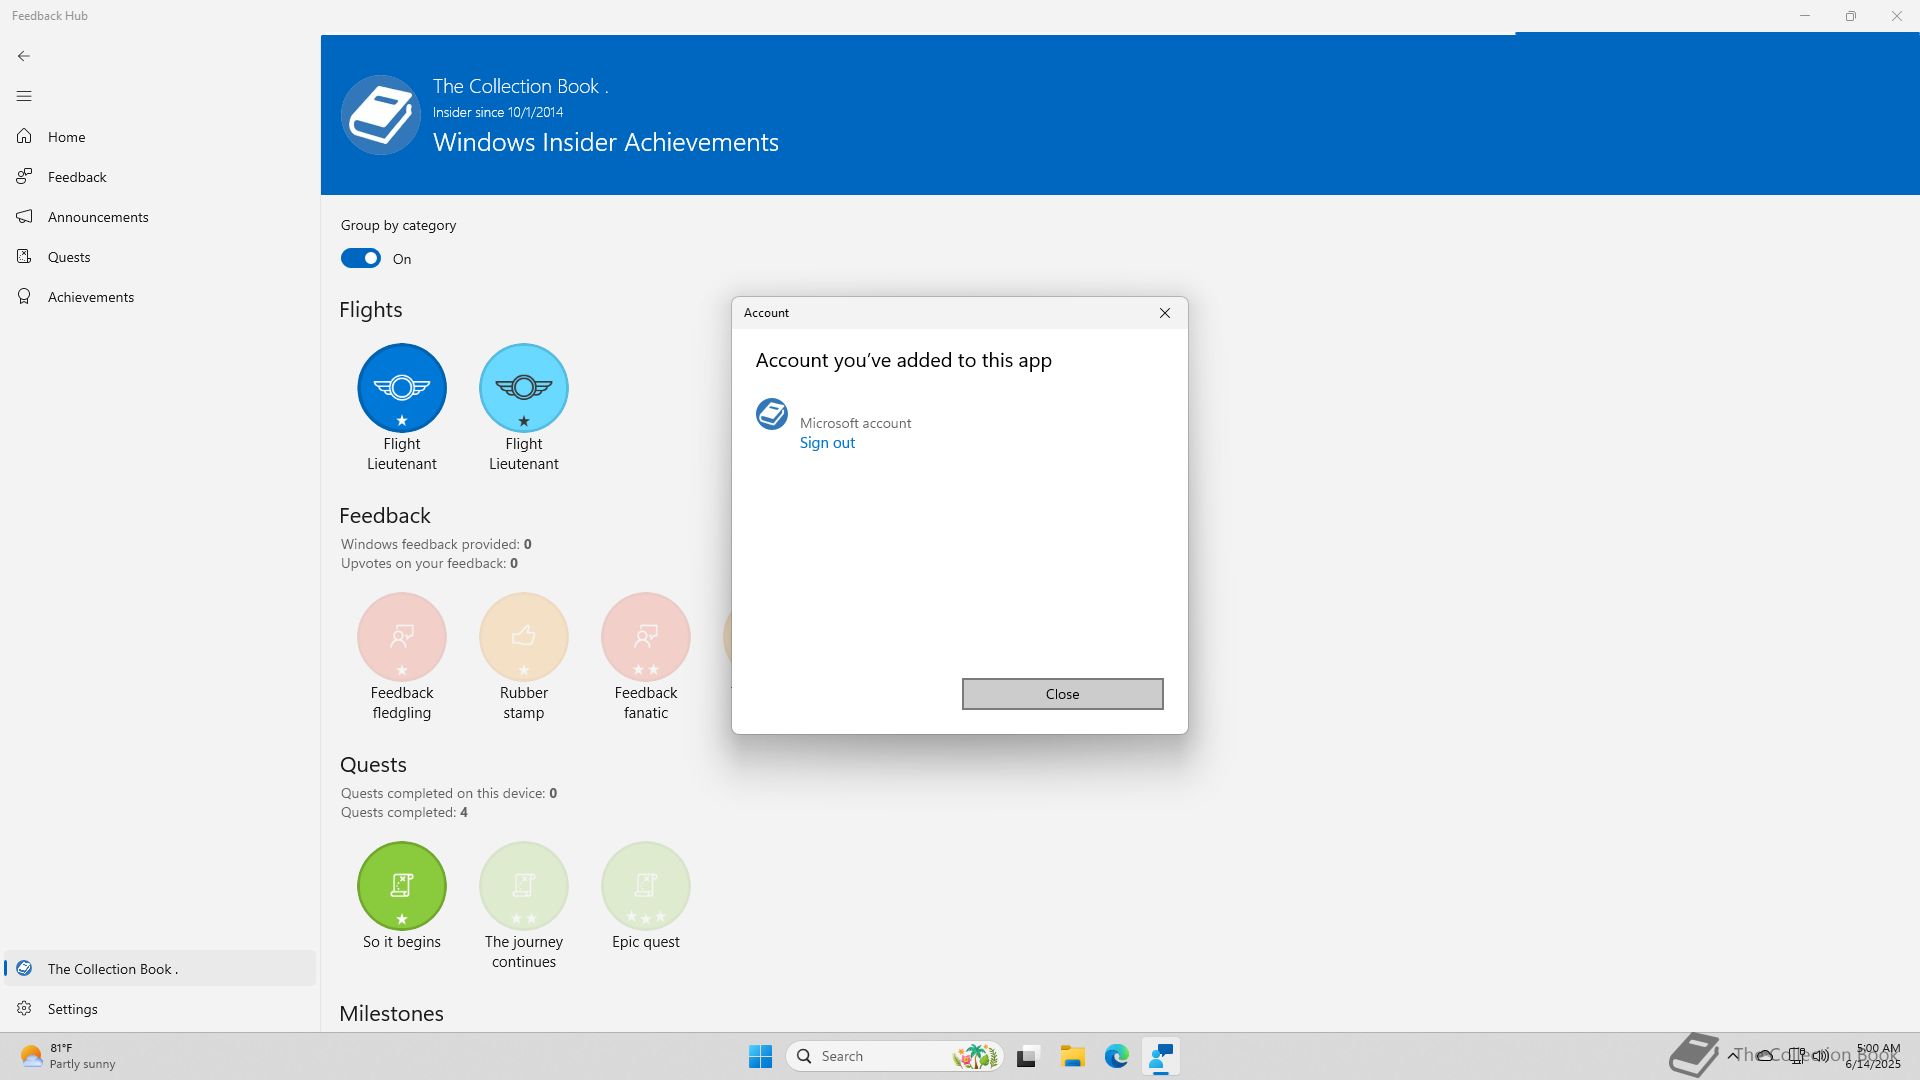Open Settings in the sidebar
The width and height of the screenshot is (1920, 1080).
72,1009
